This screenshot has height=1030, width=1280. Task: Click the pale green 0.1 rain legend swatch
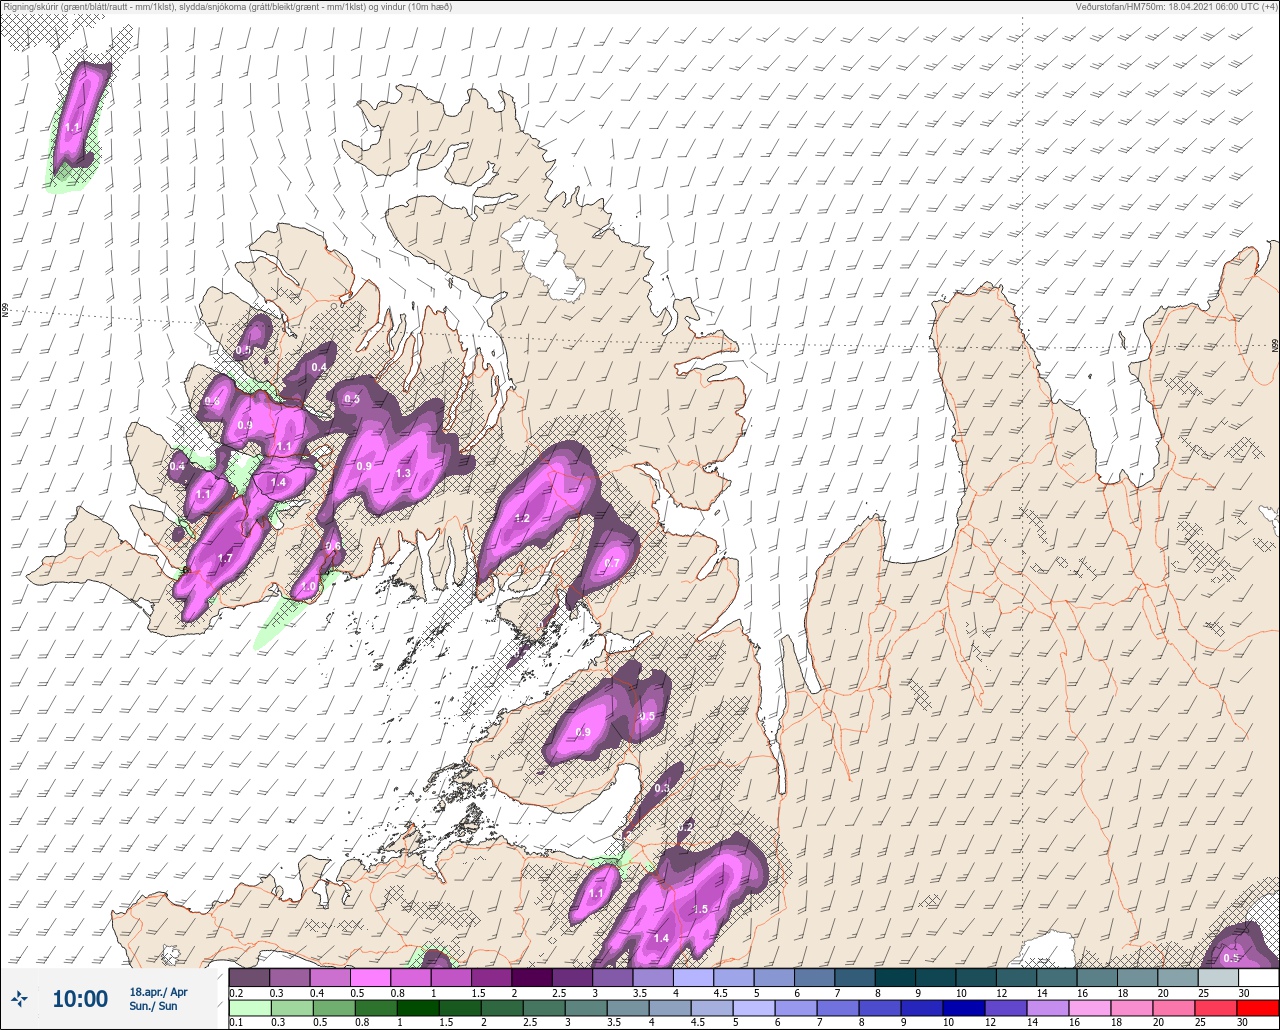coord(249,1007)
